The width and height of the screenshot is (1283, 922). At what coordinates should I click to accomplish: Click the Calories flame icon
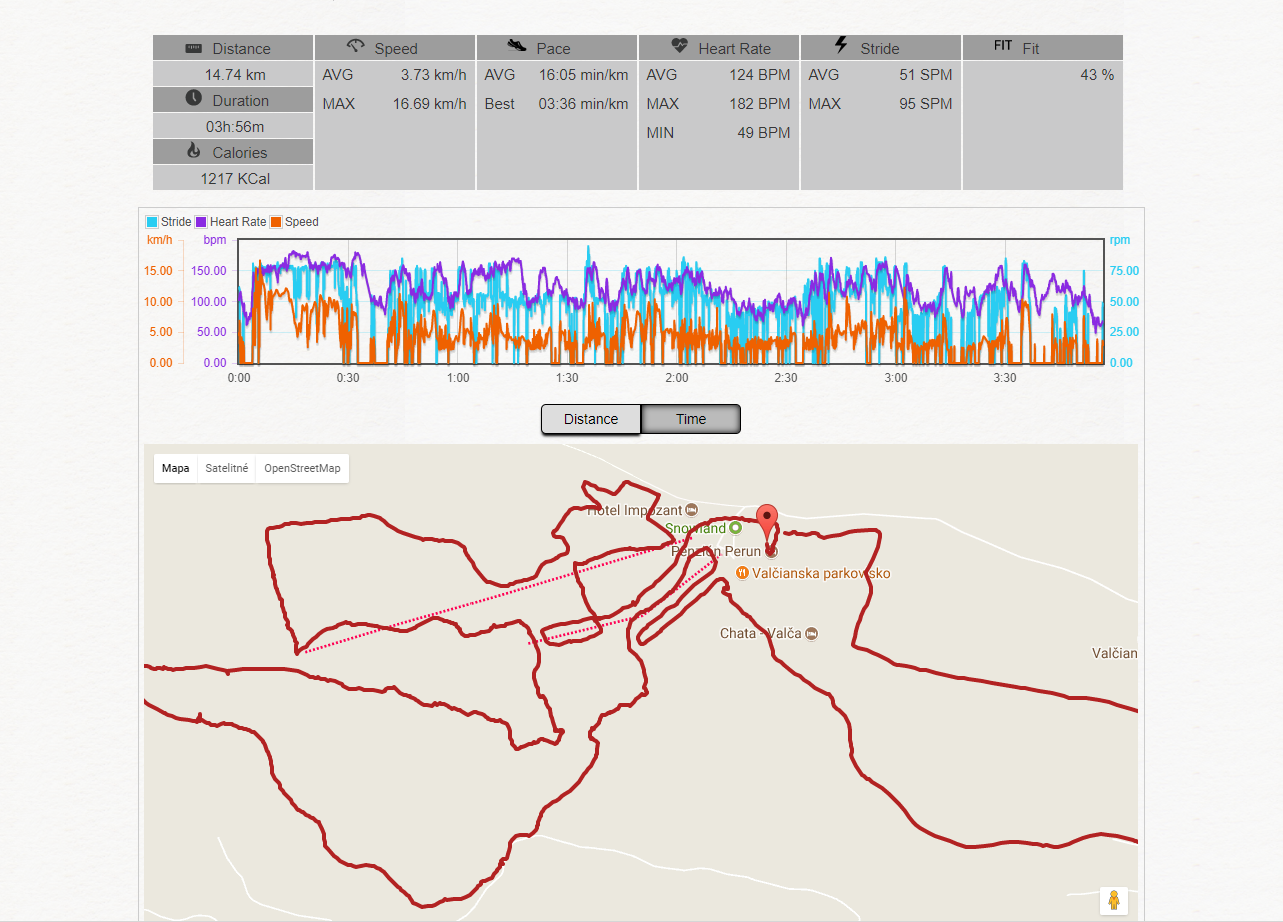194,151
